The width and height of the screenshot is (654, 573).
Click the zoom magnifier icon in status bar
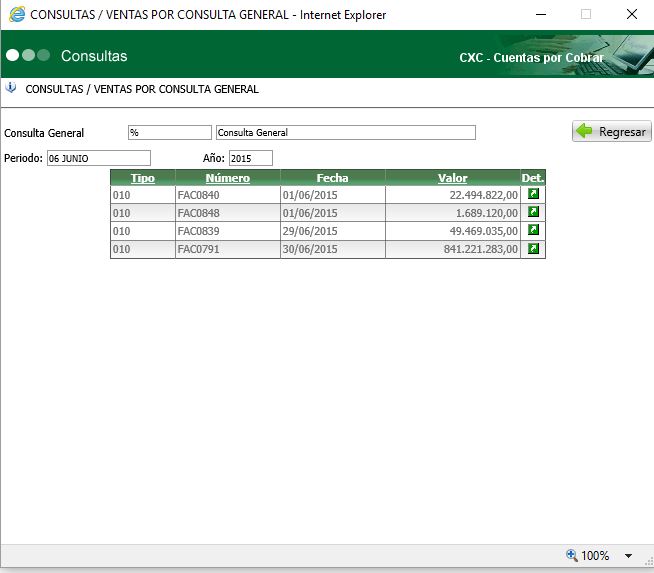pyautogui.click(x=571, y=555)
